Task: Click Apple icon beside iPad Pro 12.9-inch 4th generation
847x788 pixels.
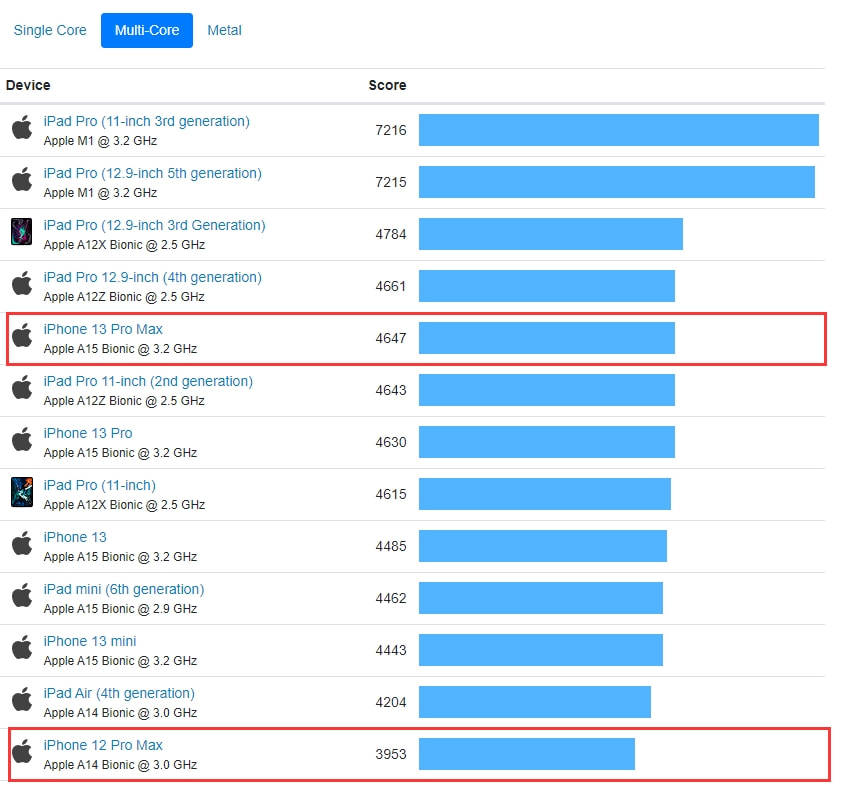Action: (22, 284)
